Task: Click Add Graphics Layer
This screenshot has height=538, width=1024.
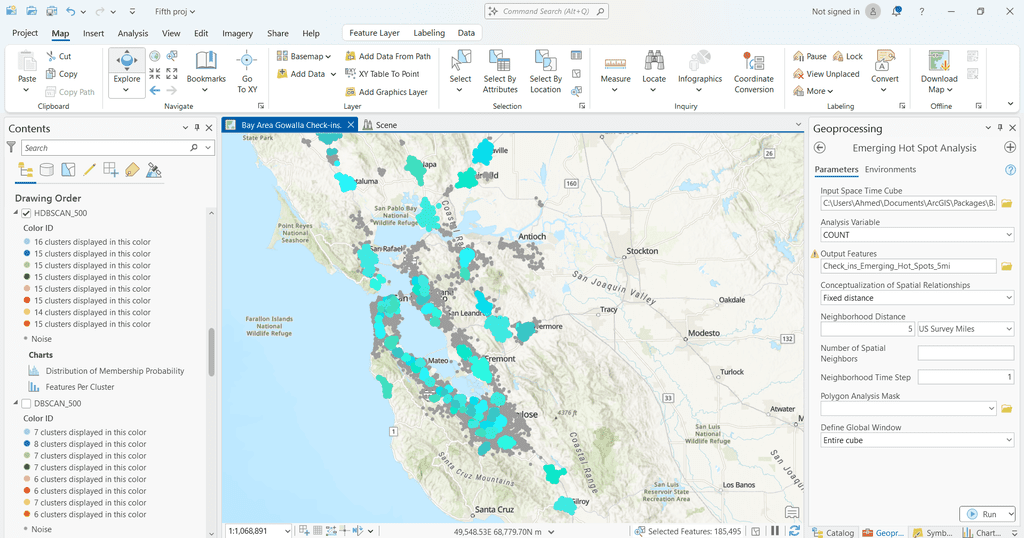Action: pyautogui.click(x=386, y=92)
